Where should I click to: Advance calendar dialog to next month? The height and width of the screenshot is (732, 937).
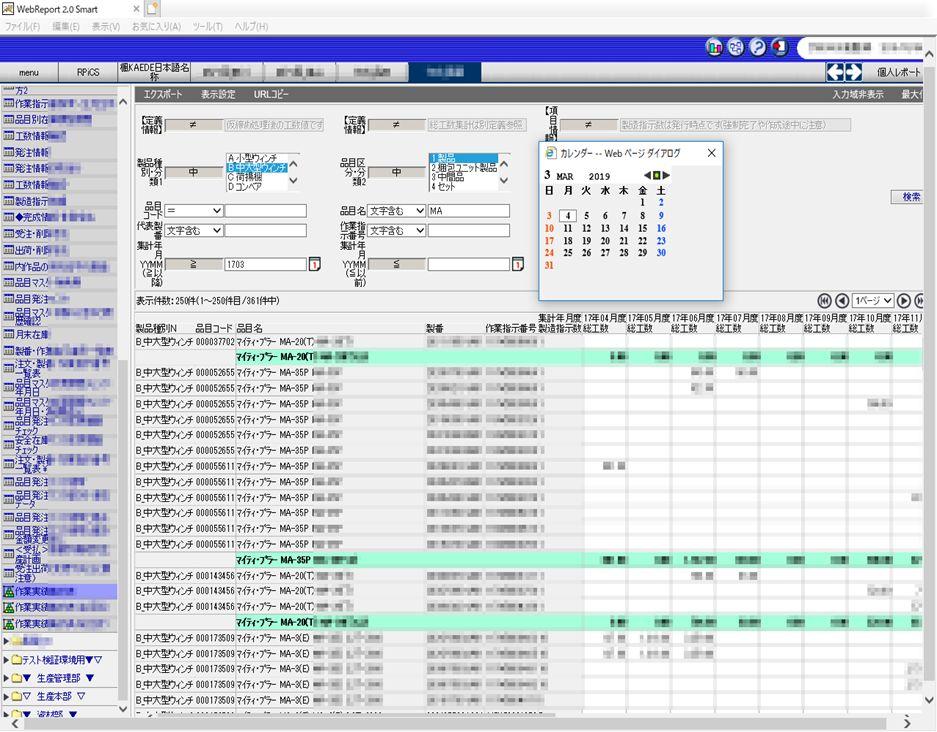pyautogui.click(x=666, y=175)
